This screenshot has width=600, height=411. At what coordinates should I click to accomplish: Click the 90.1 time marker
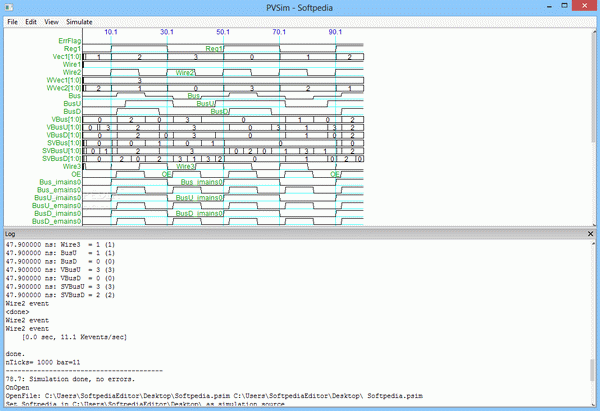coord(335,32)
